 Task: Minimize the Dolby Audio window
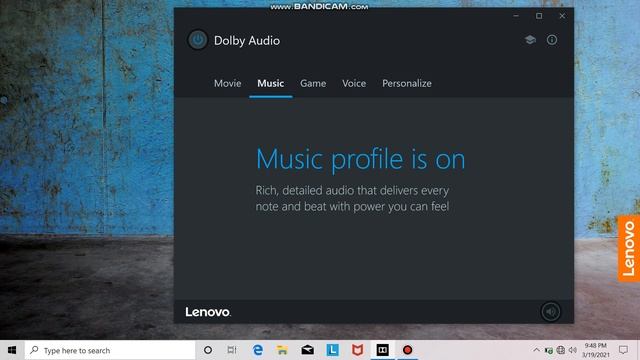click(x=516, y=16)
